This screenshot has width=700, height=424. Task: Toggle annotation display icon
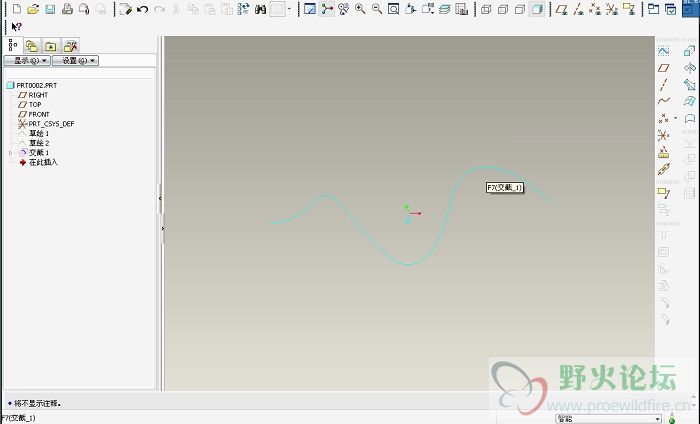tap(629, 9)
